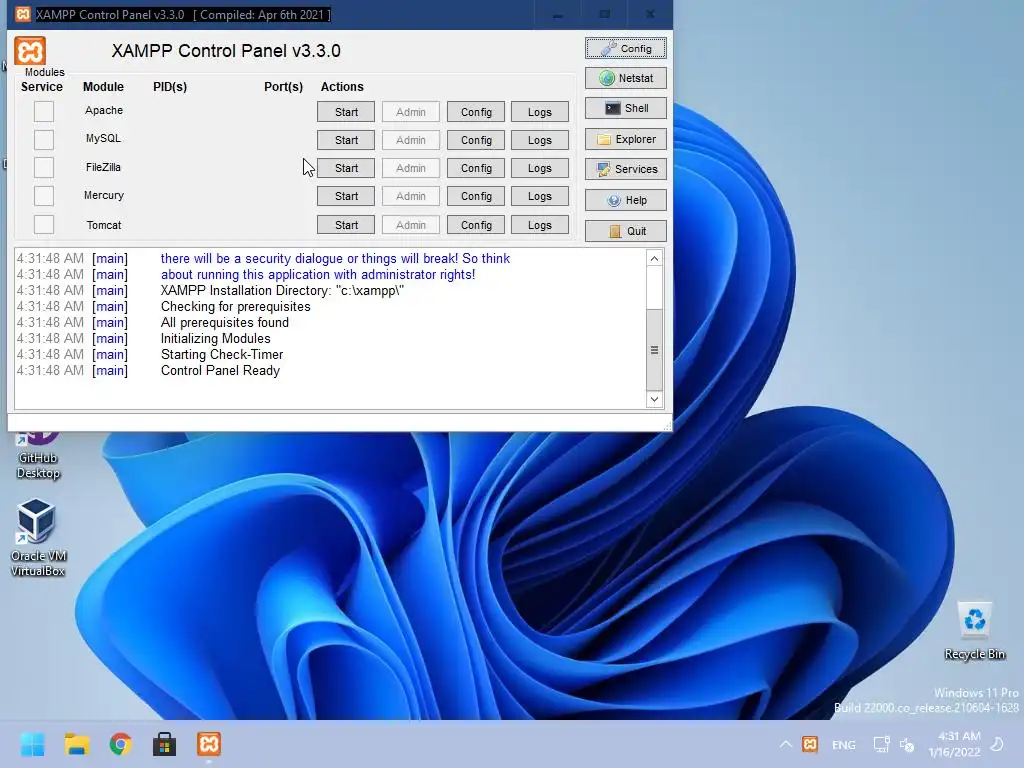Toggle Mercury service checkbox
Image resolution: width=1024 pixels, height=768 pixels.
(44, 195)
